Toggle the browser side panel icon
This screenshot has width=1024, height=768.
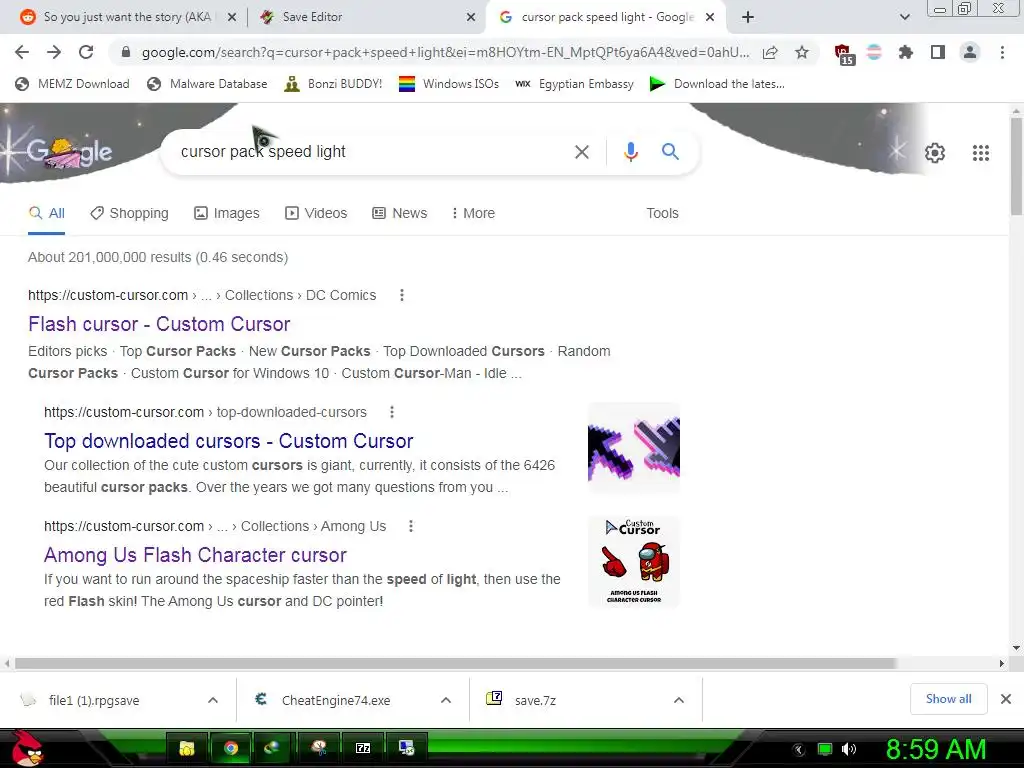(938, 52)
